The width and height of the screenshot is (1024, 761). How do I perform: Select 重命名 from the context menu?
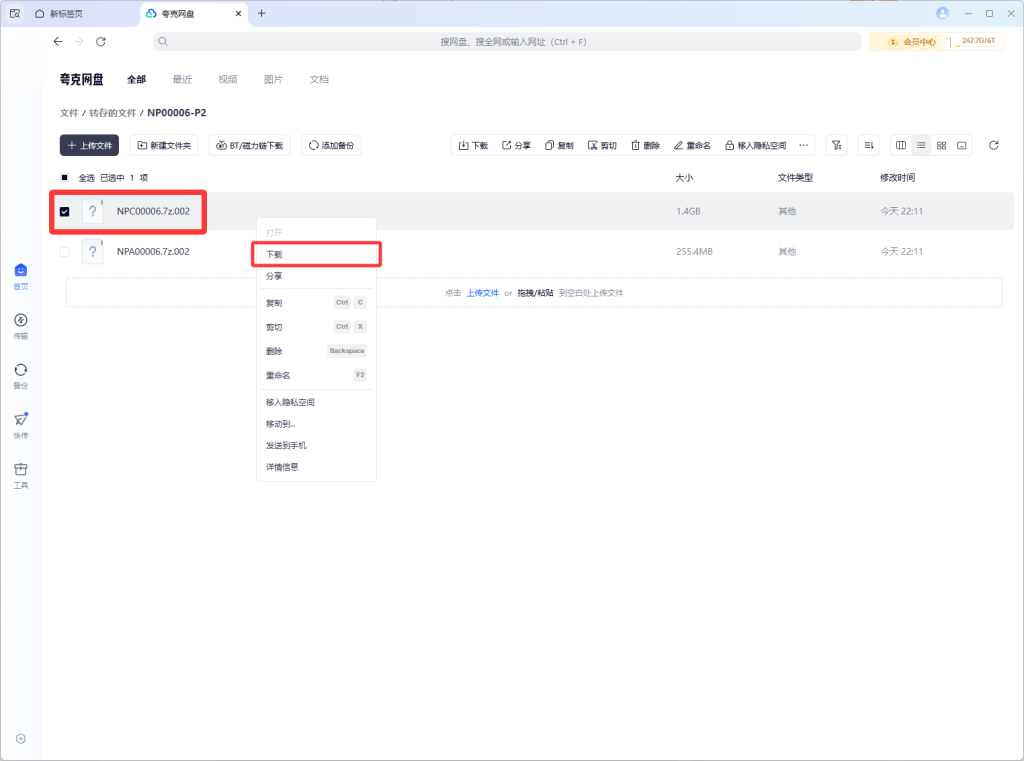click(278, 375)
